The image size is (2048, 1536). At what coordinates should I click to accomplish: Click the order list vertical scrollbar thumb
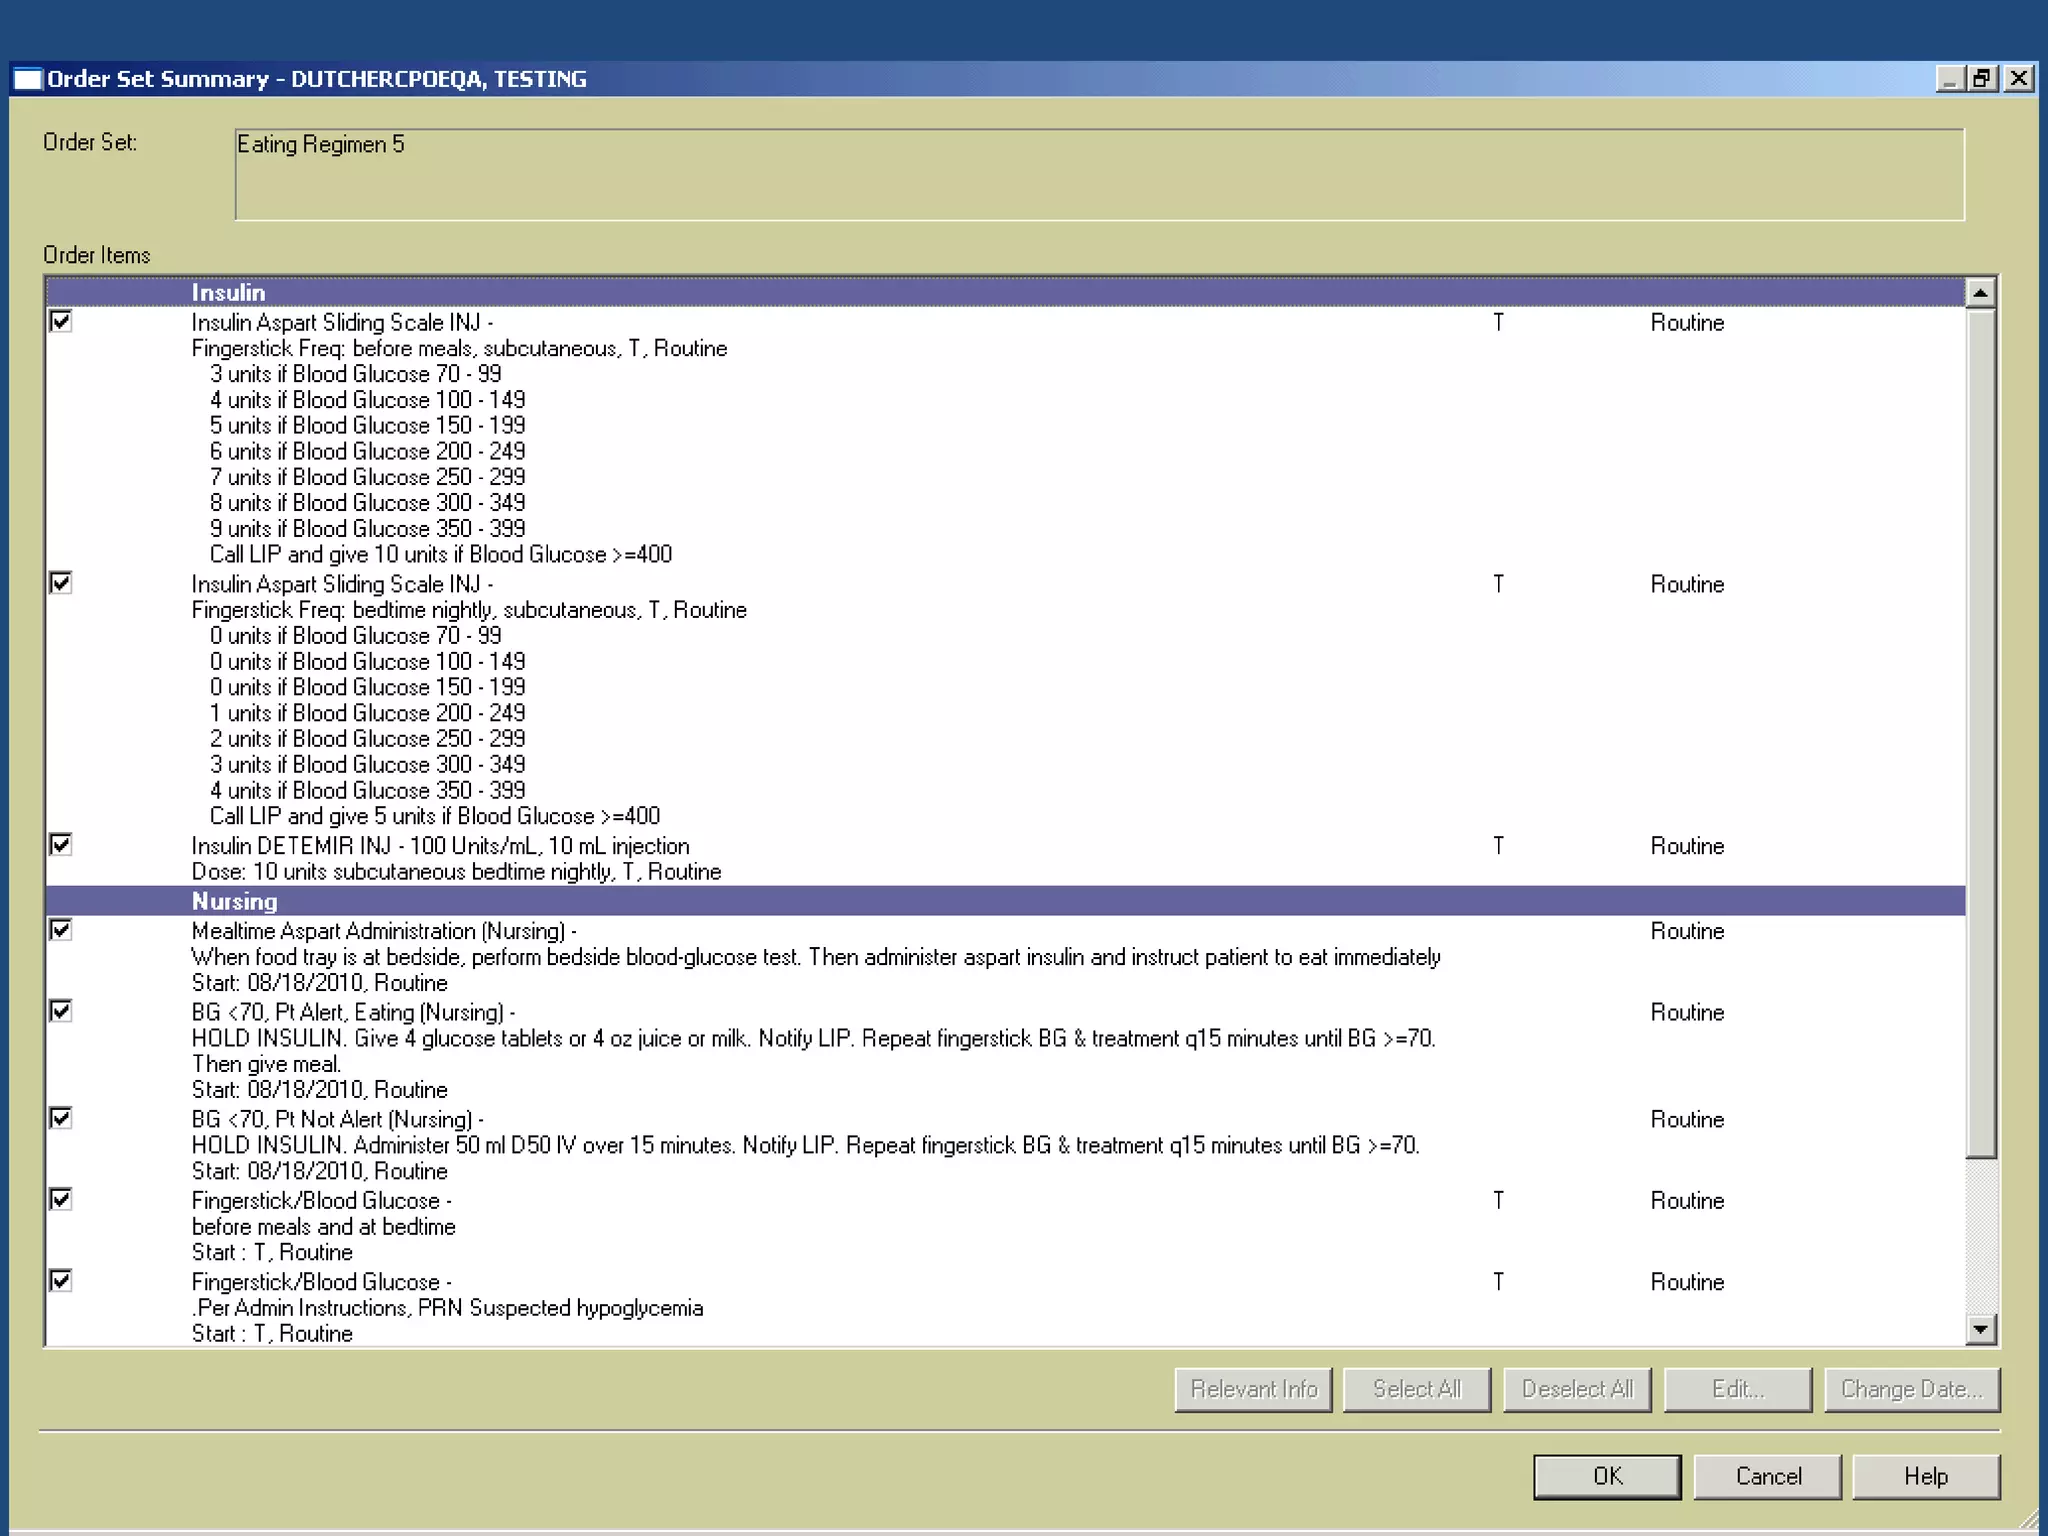[1980, 733]
